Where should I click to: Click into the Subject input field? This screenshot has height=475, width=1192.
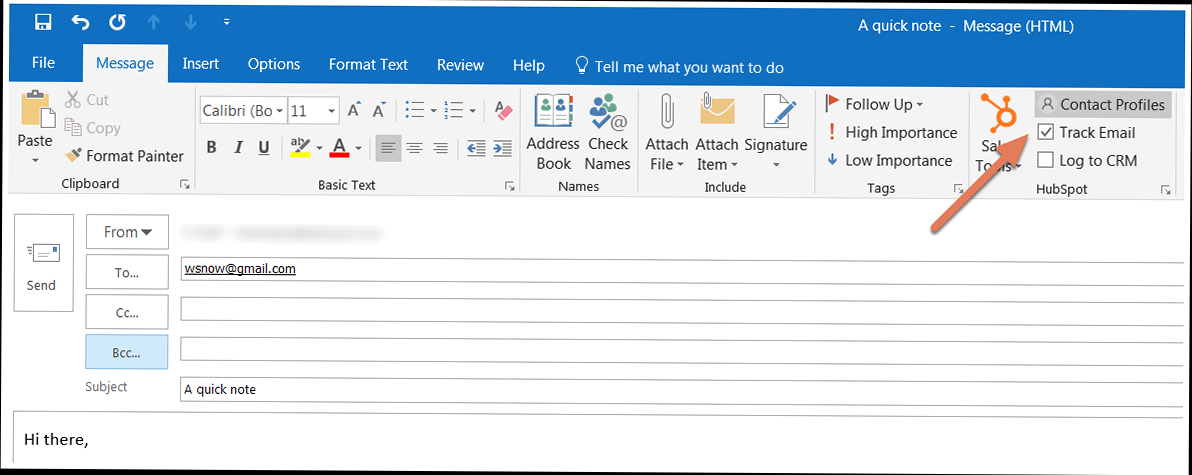click(x=680, y=389)
